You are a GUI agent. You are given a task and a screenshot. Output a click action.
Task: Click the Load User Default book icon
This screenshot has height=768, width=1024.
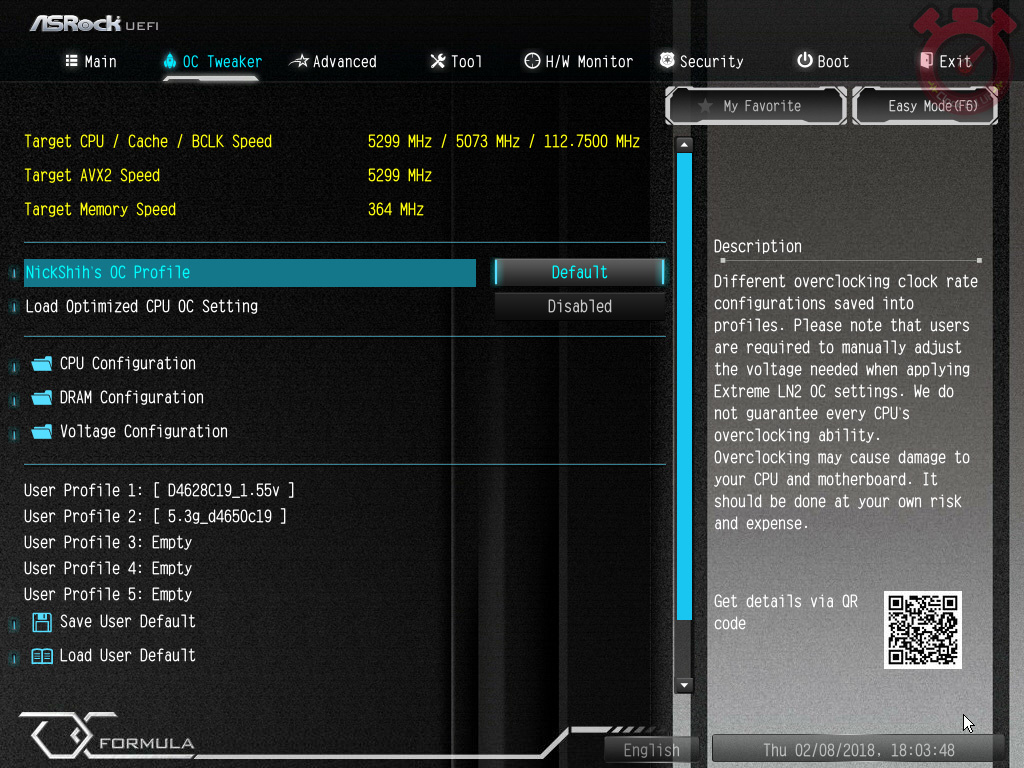click(42, 656)
